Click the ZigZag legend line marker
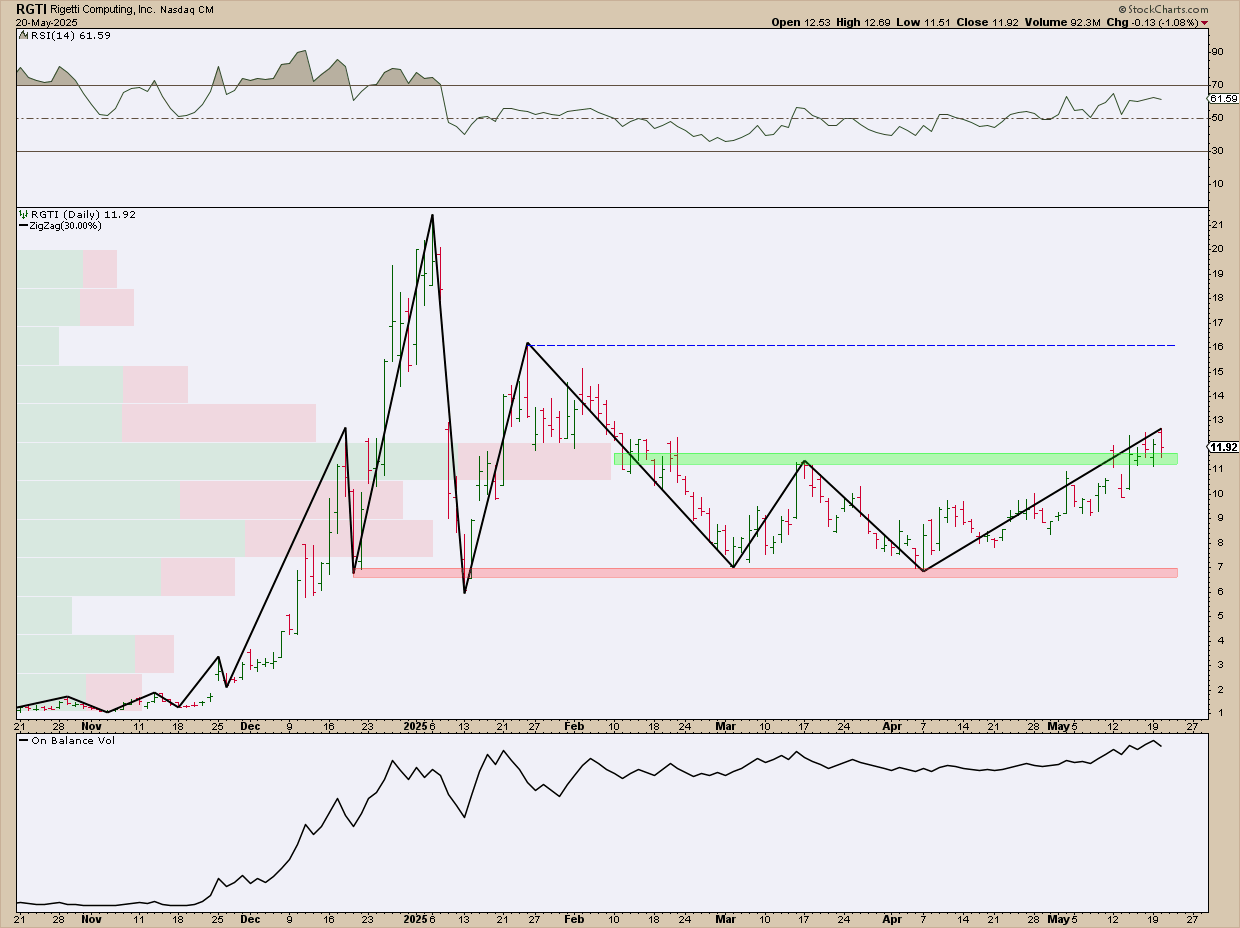1240x928 pixels. (x=22, y=227)
